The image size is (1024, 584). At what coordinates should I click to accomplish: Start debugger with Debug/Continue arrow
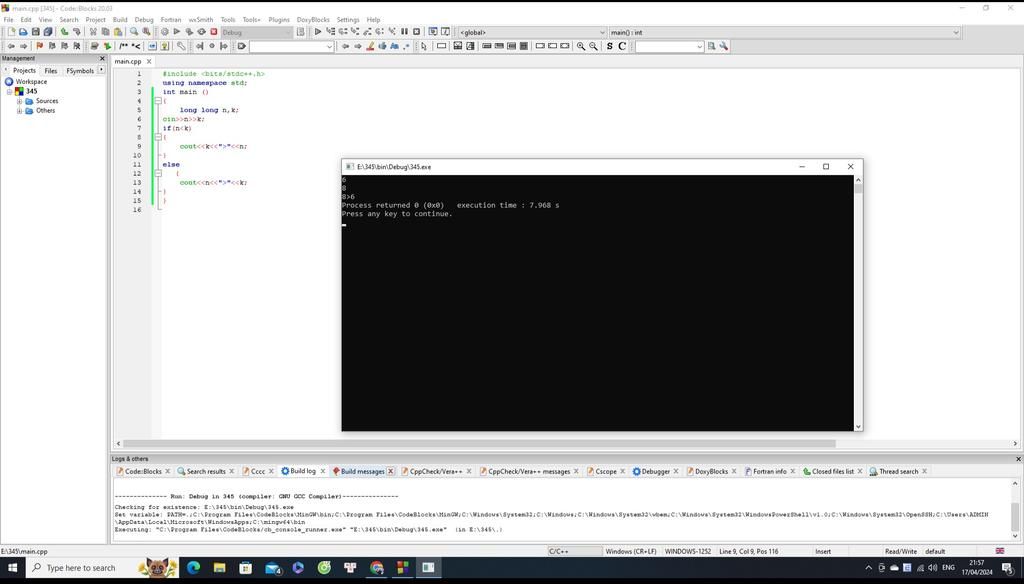[x=317, y=31]
